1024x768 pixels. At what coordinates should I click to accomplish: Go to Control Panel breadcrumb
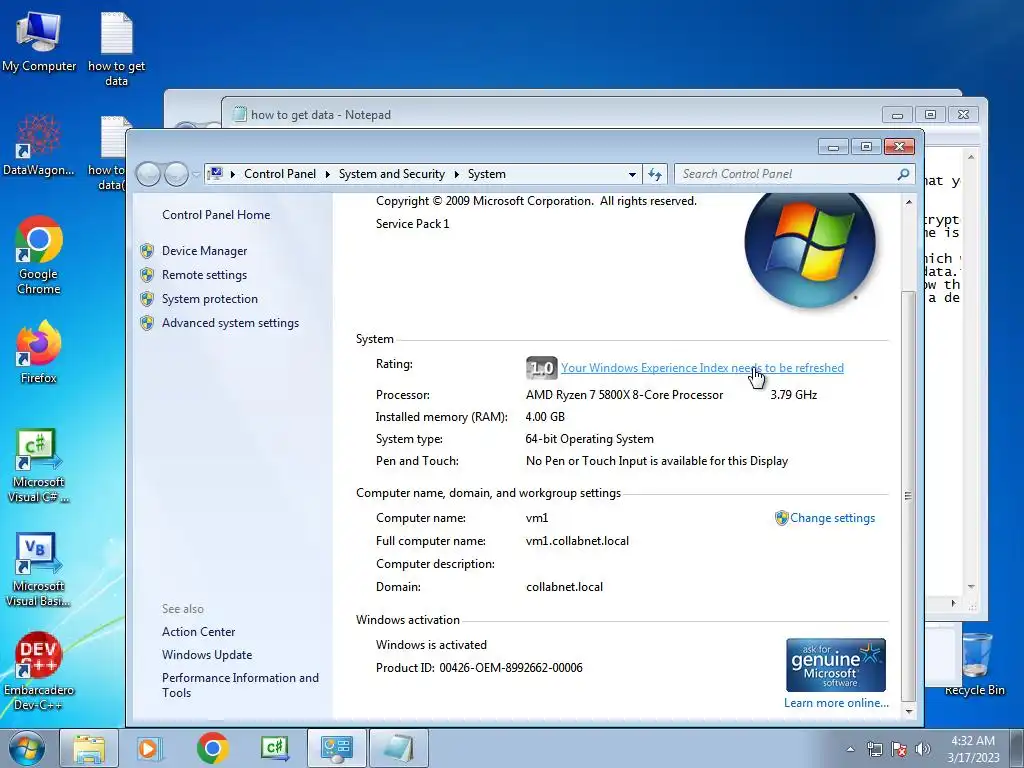[x=280, y=174]
